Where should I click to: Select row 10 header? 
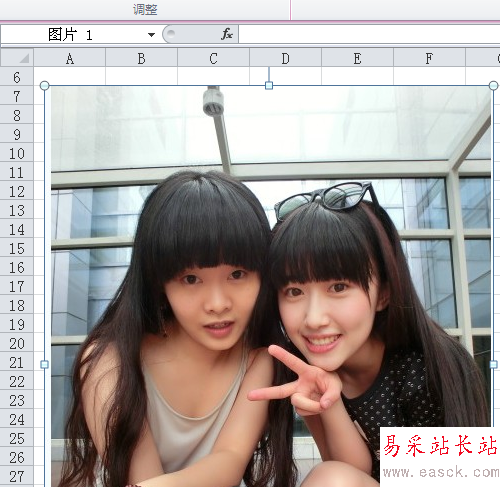[17, 153]
